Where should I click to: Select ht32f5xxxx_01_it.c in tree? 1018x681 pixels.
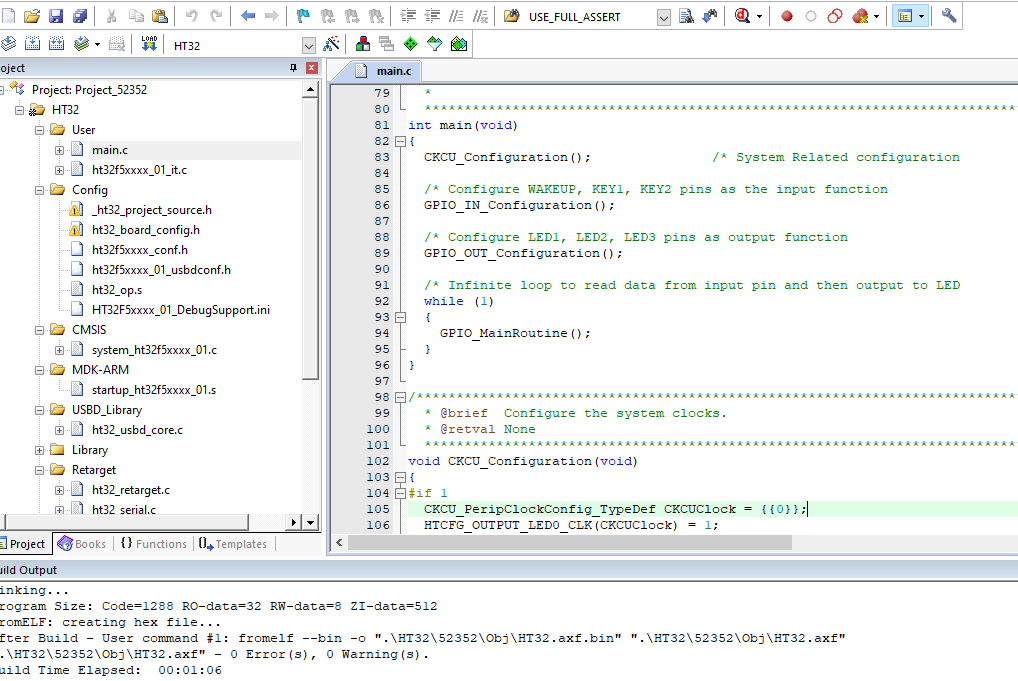[140, 170]
